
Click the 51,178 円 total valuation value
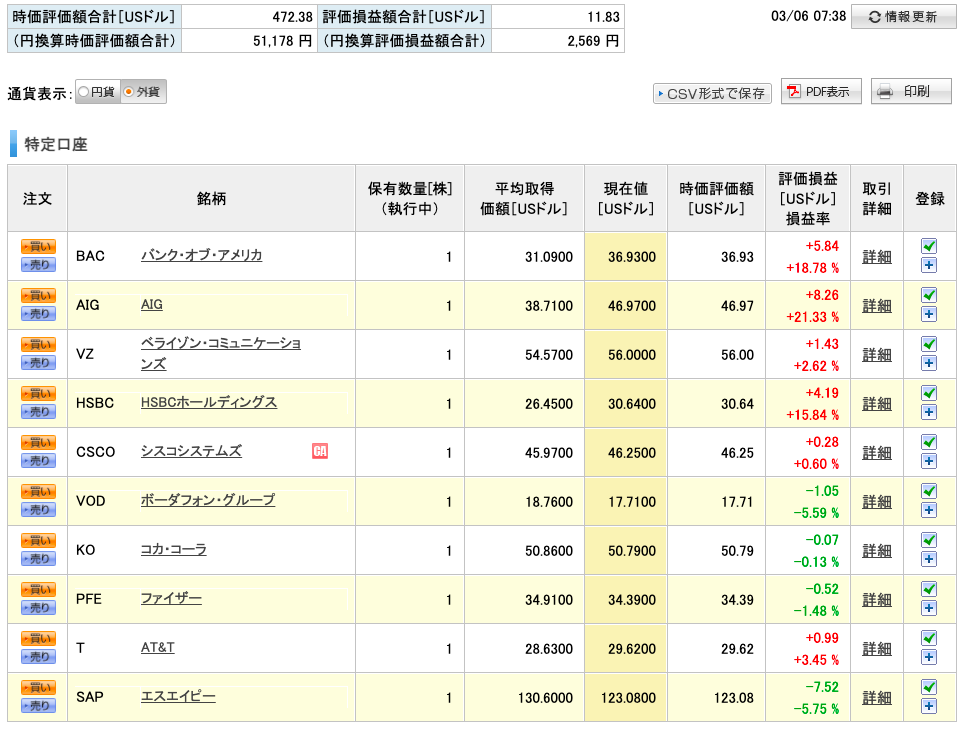tap(282, 41)
